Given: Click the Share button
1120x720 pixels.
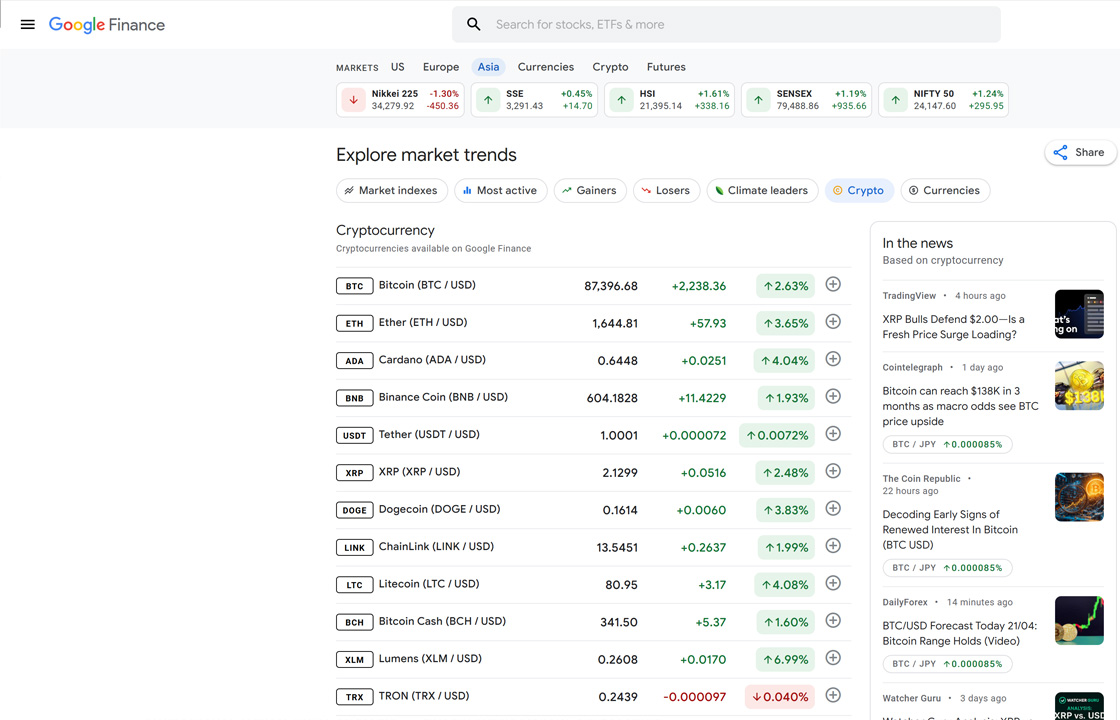Looking at the screenshot, I should (x=1080, y=152).
